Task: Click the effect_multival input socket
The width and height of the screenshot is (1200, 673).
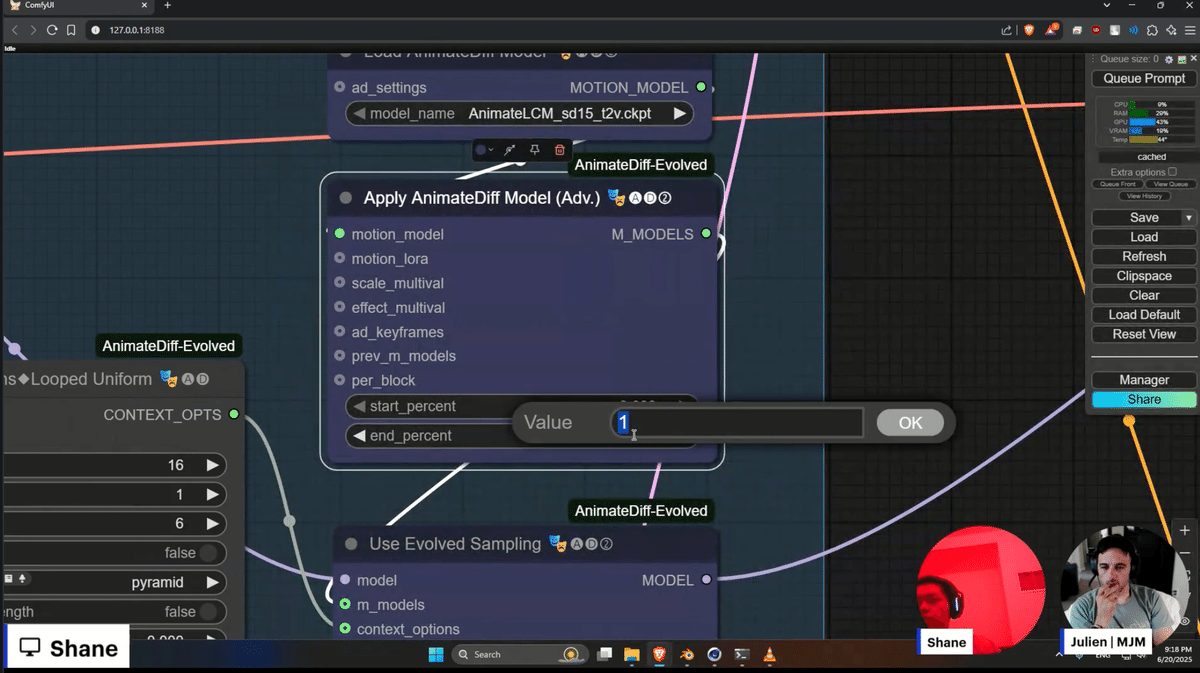Action: click(x=340, y=307)
